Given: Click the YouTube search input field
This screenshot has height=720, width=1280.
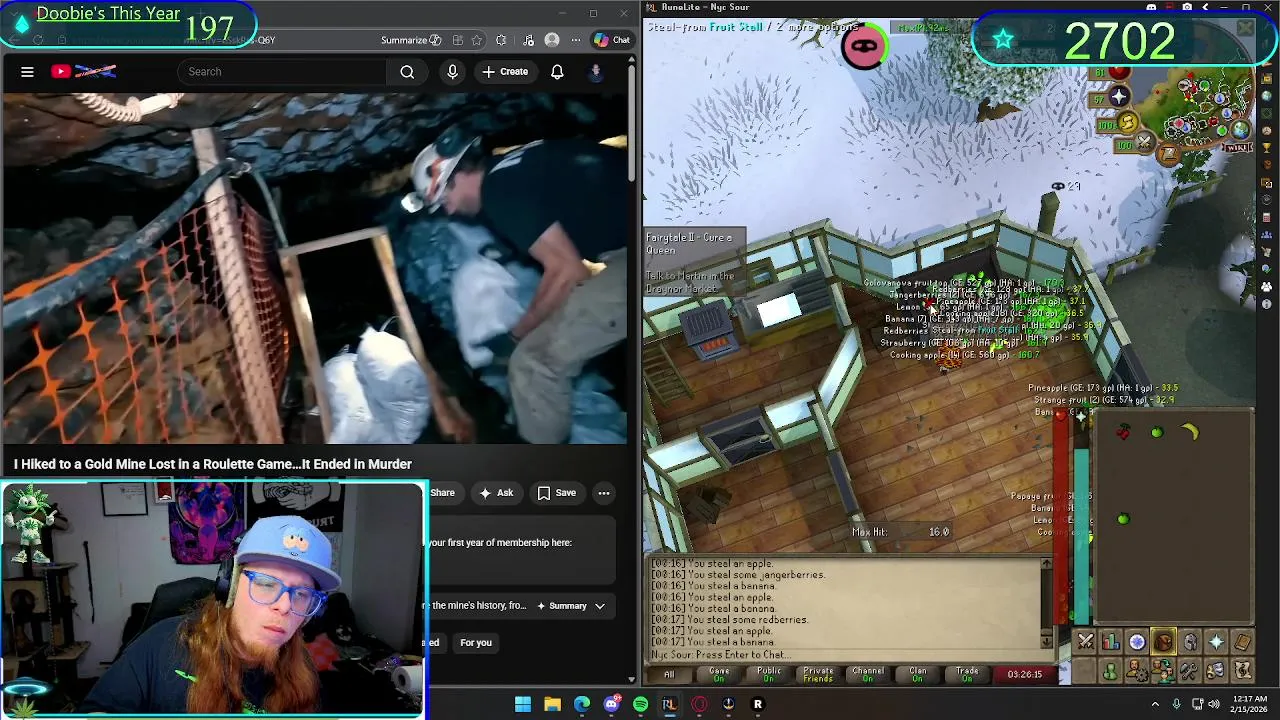Looking at the screenshot, I should click(x=282, y=71).
